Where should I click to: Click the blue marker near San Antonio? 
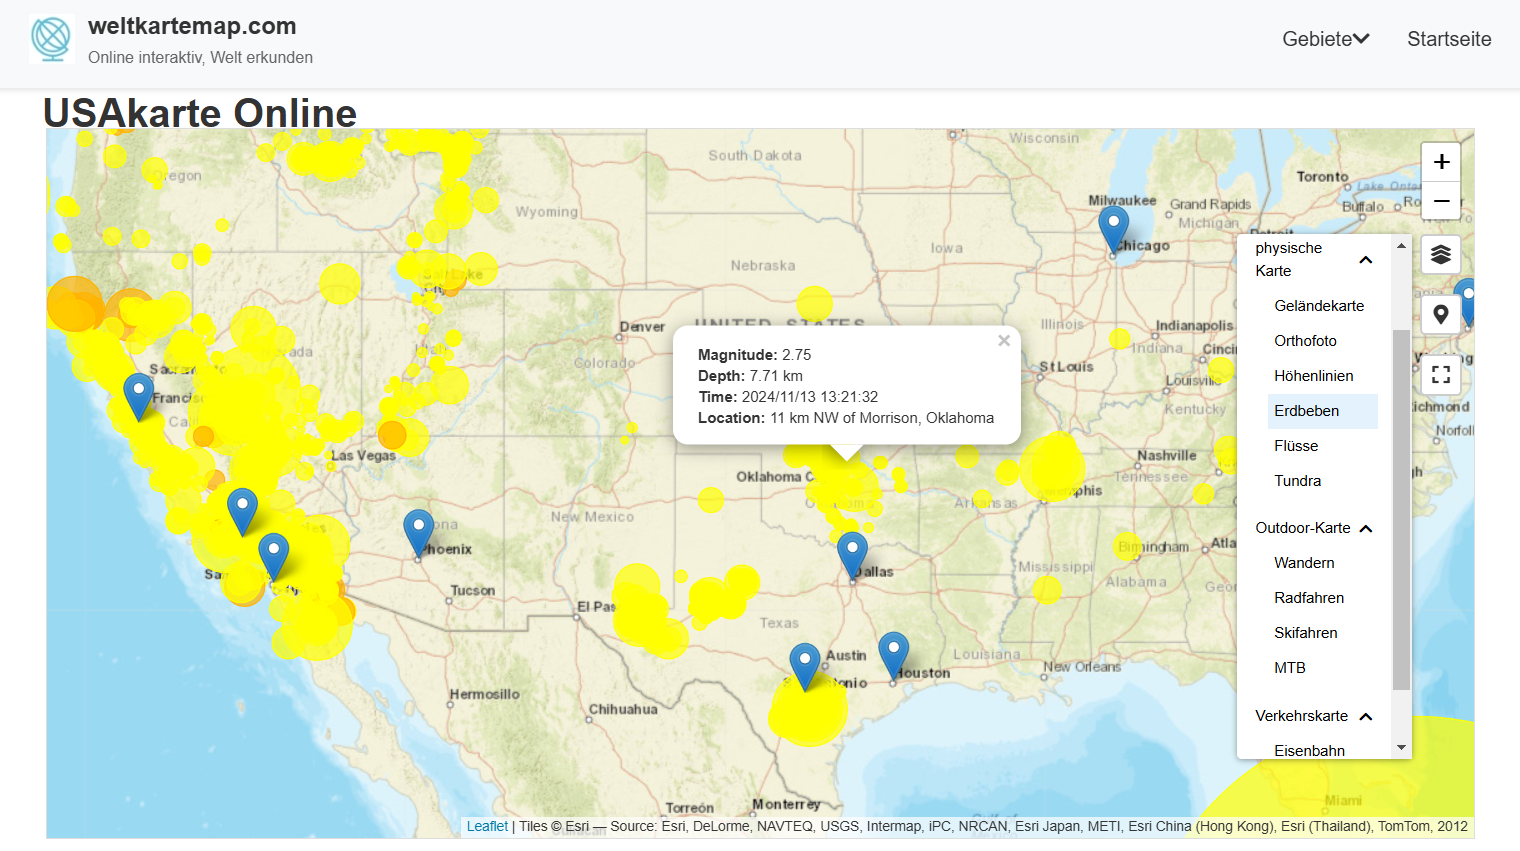tap(805, 666)
